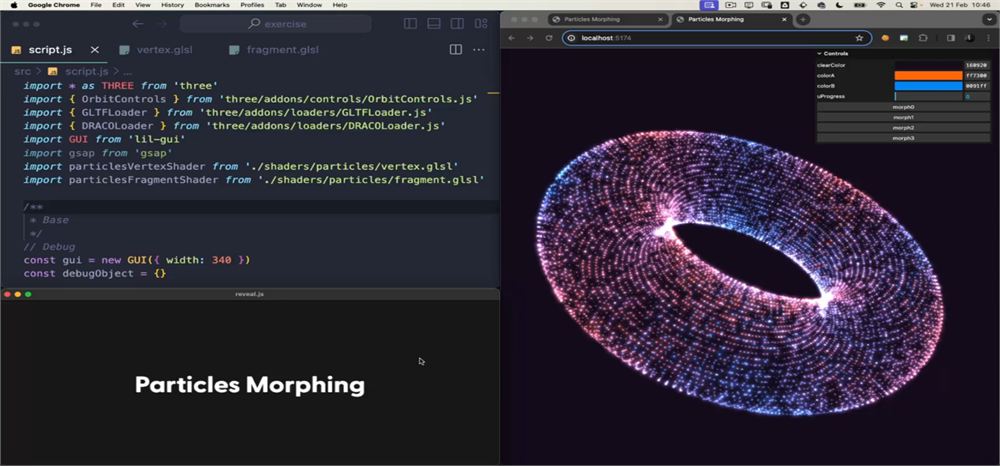Select the script.js editor tab
The height and width of the screenshot is (466, 1000).
50,50
